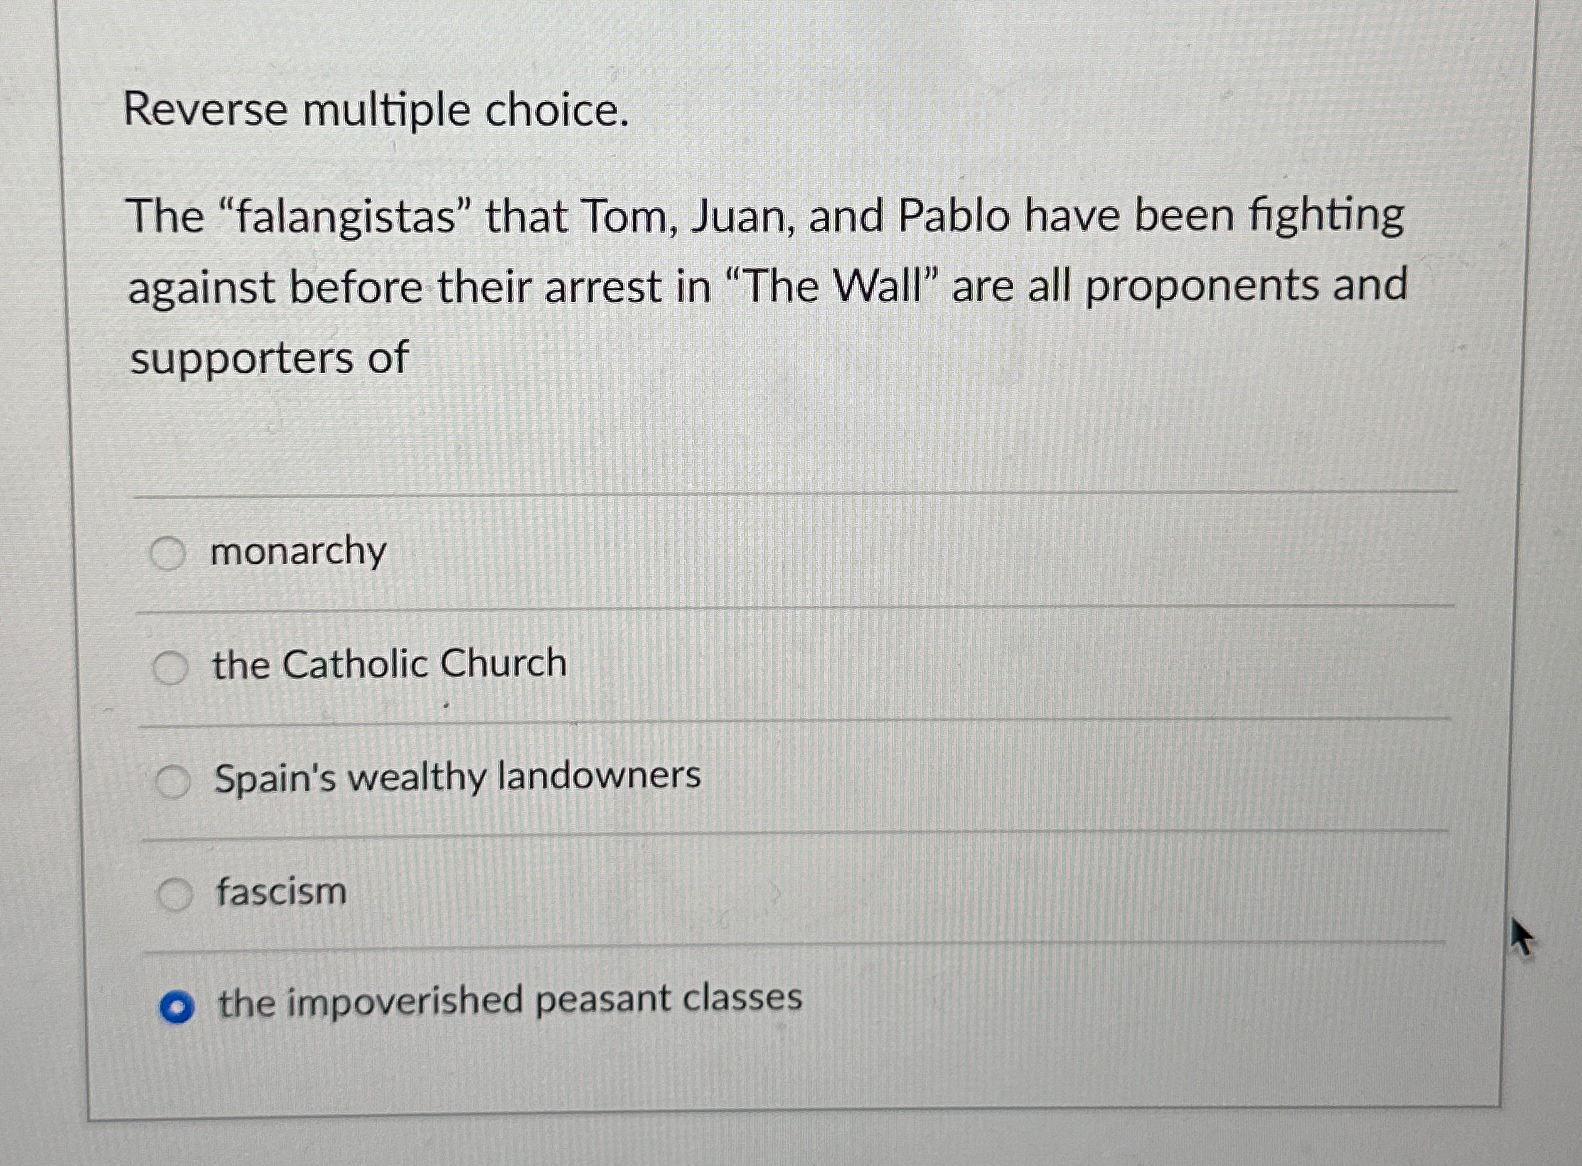The height and width of the screenshot is (1166, 1582).
Task: Click the monarchy answer text label
Action: coord(296,550)
